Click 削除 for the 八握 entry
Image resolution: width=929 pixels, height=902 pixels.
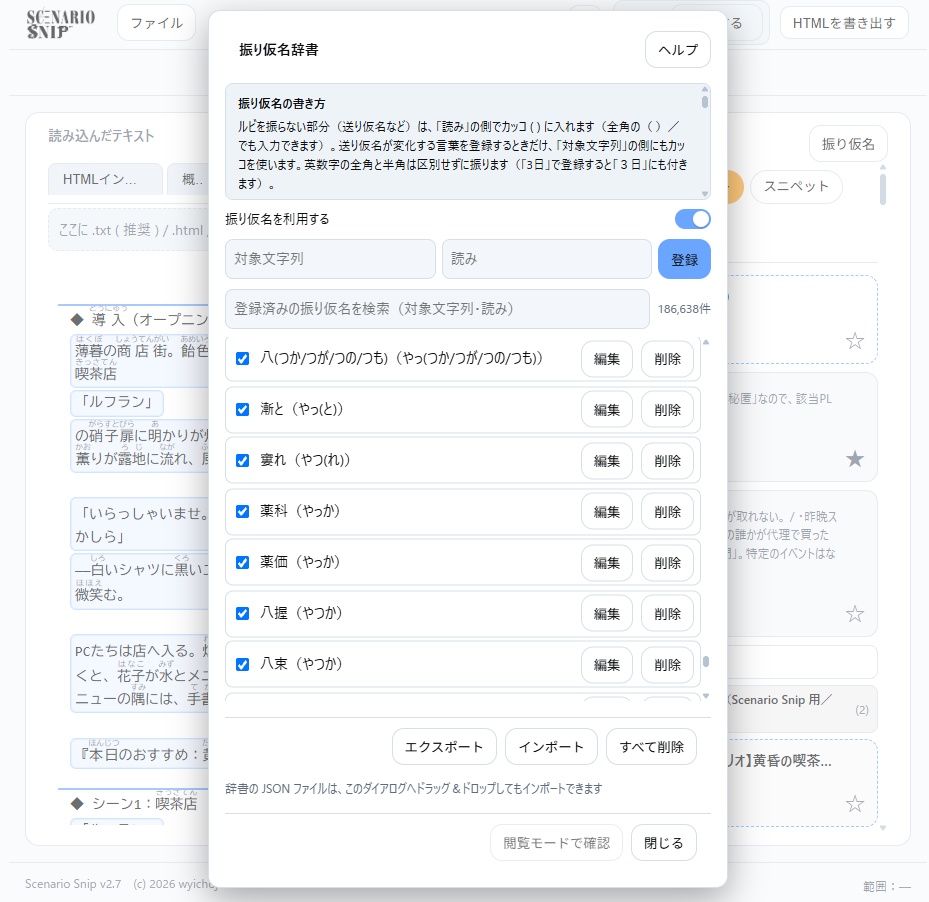(667, 614)
